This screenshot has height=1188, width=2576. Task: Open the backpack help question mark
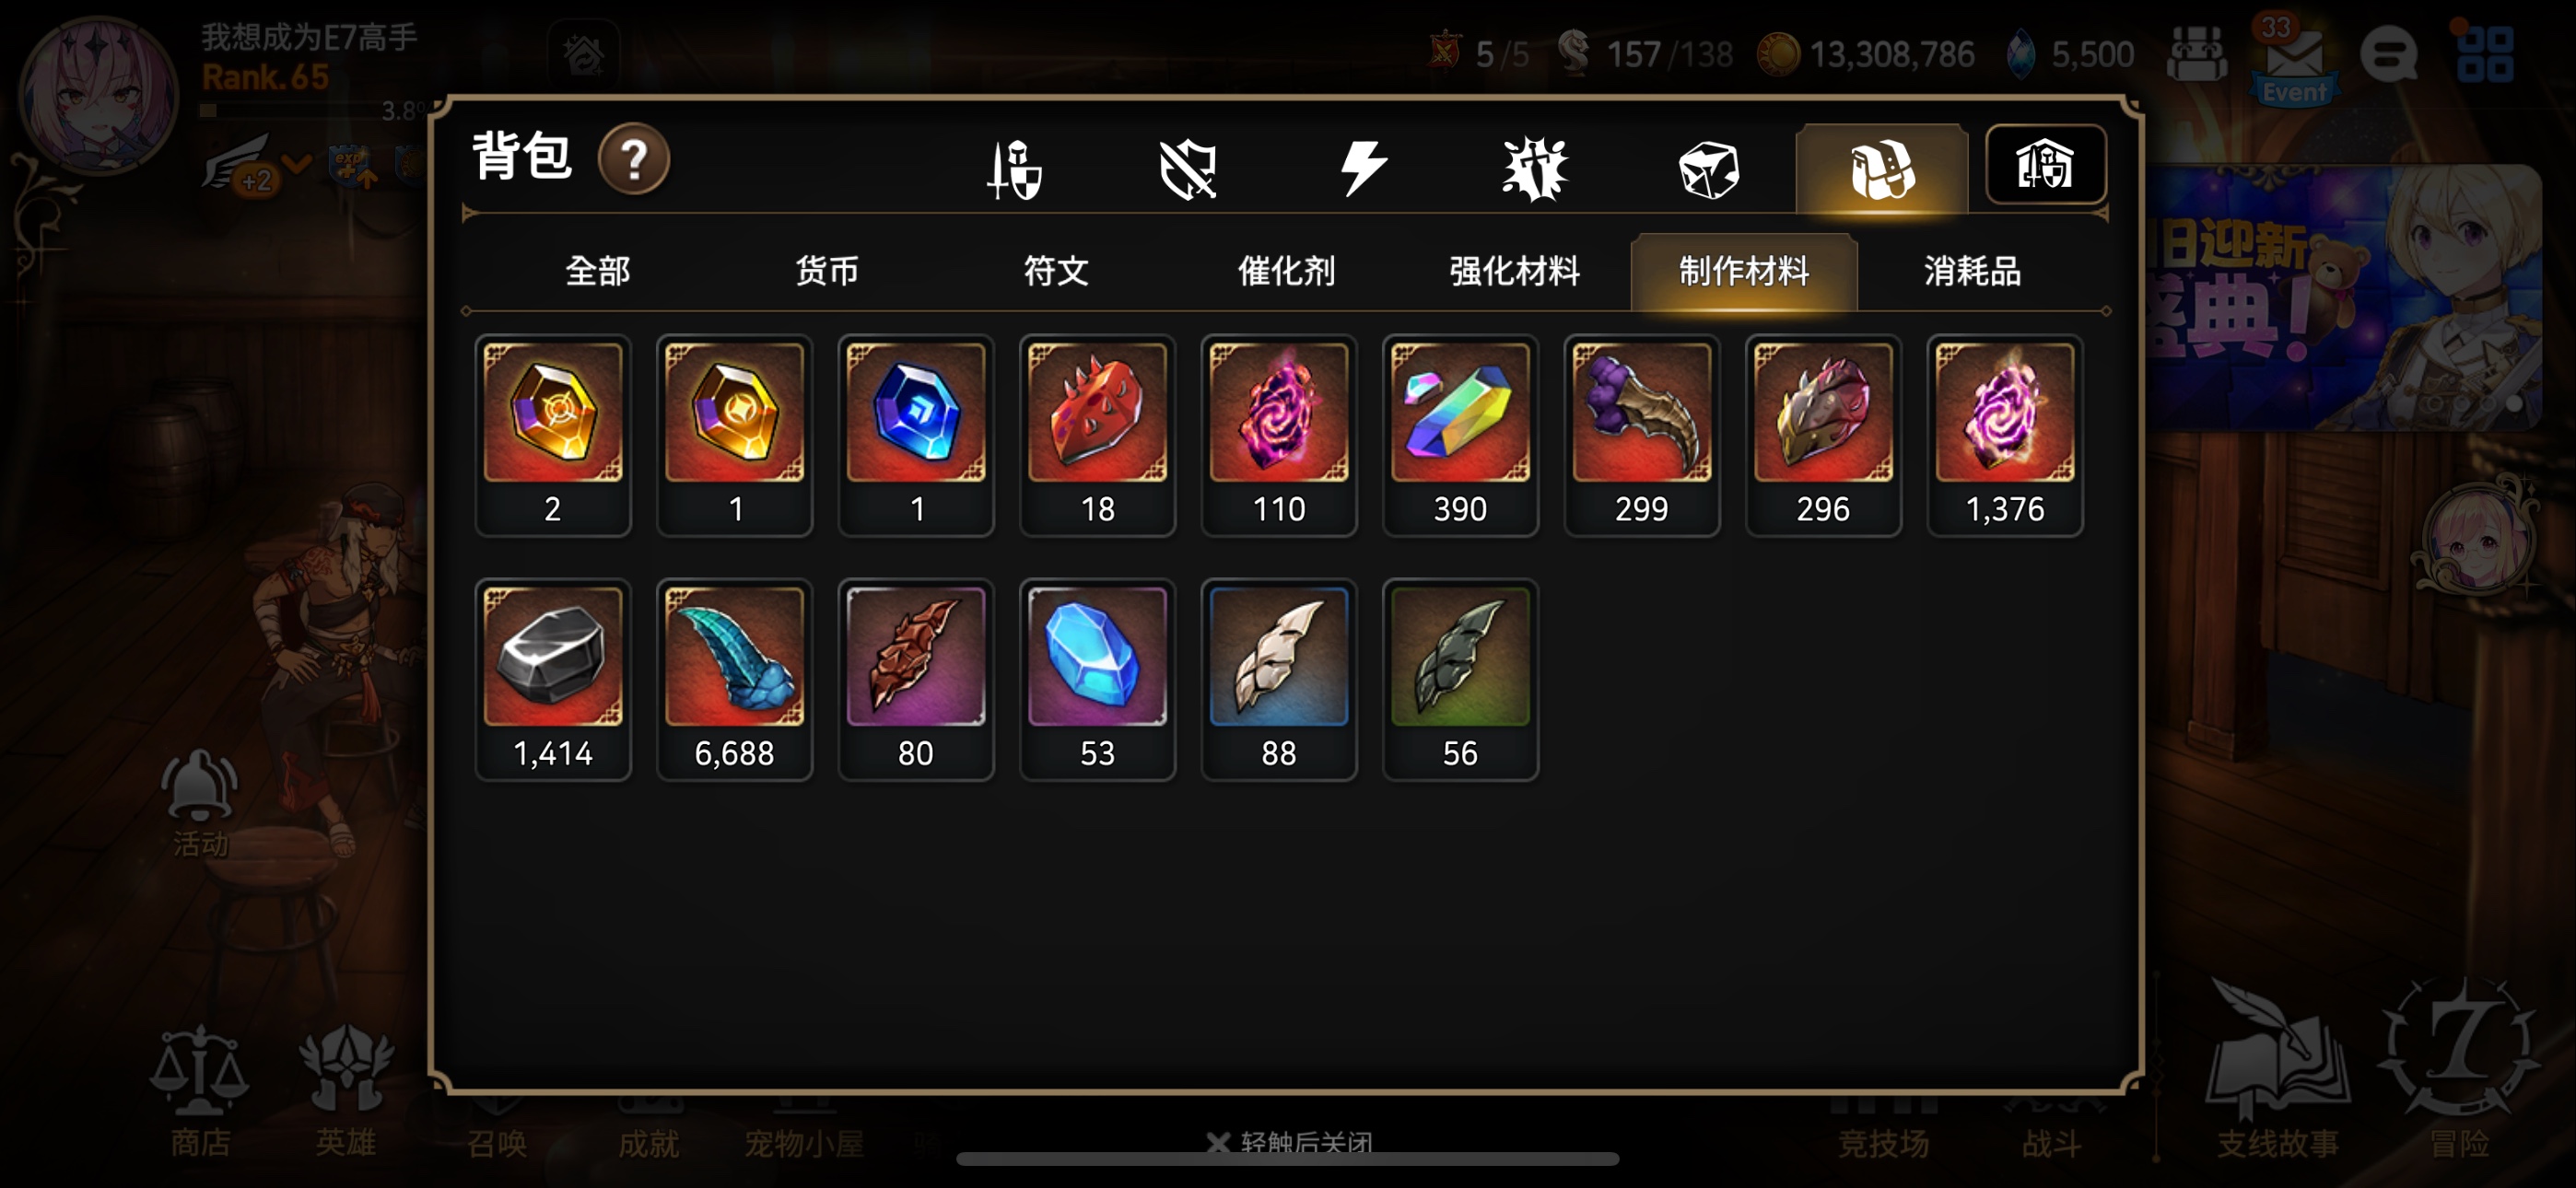pos(634,159)
